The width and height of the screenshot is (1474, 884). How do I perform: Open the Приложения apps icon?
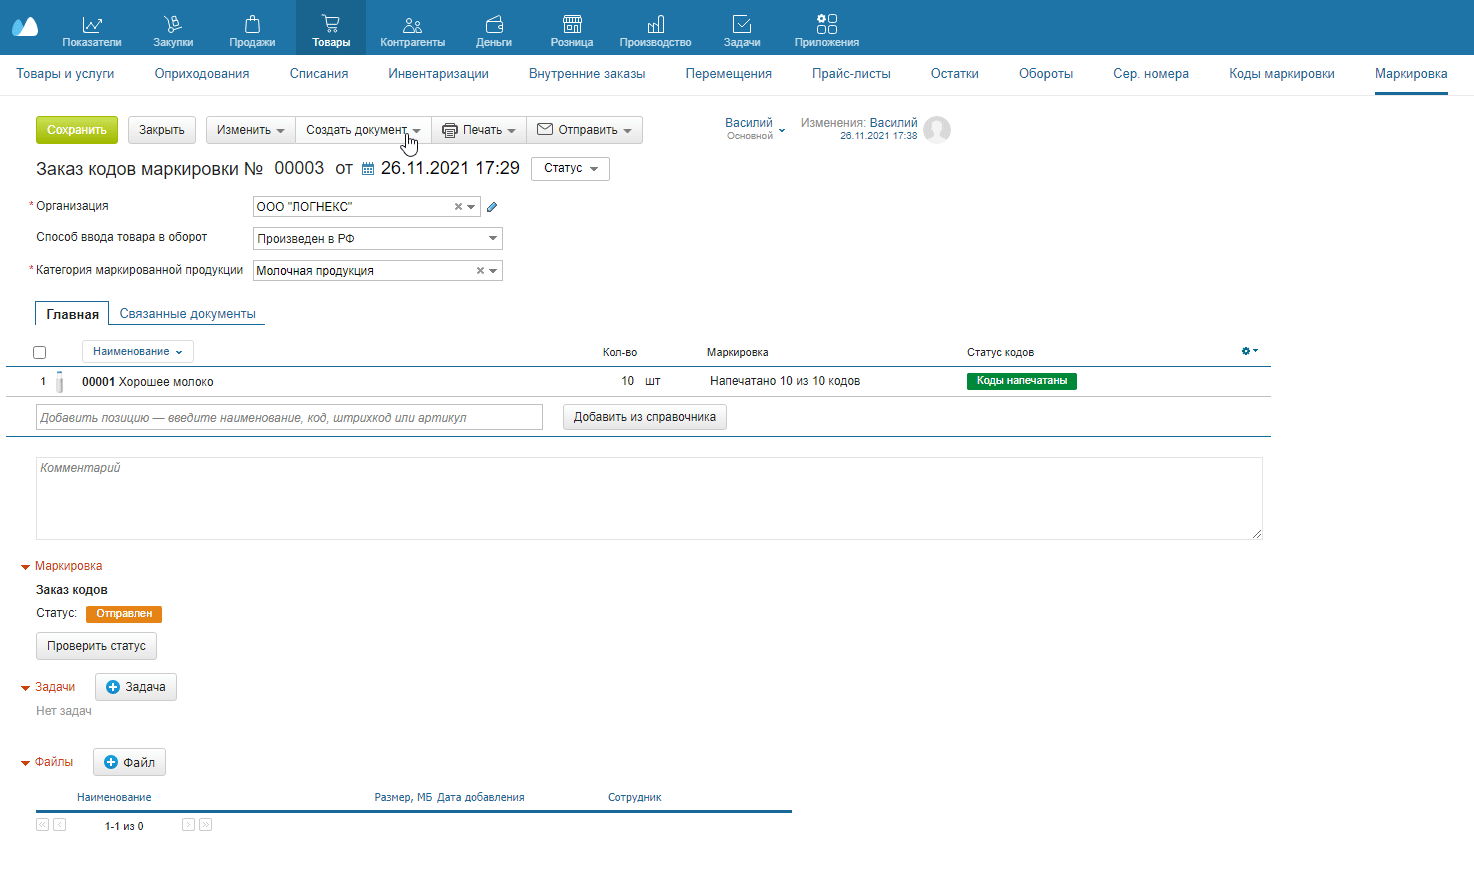coord(826,25)
